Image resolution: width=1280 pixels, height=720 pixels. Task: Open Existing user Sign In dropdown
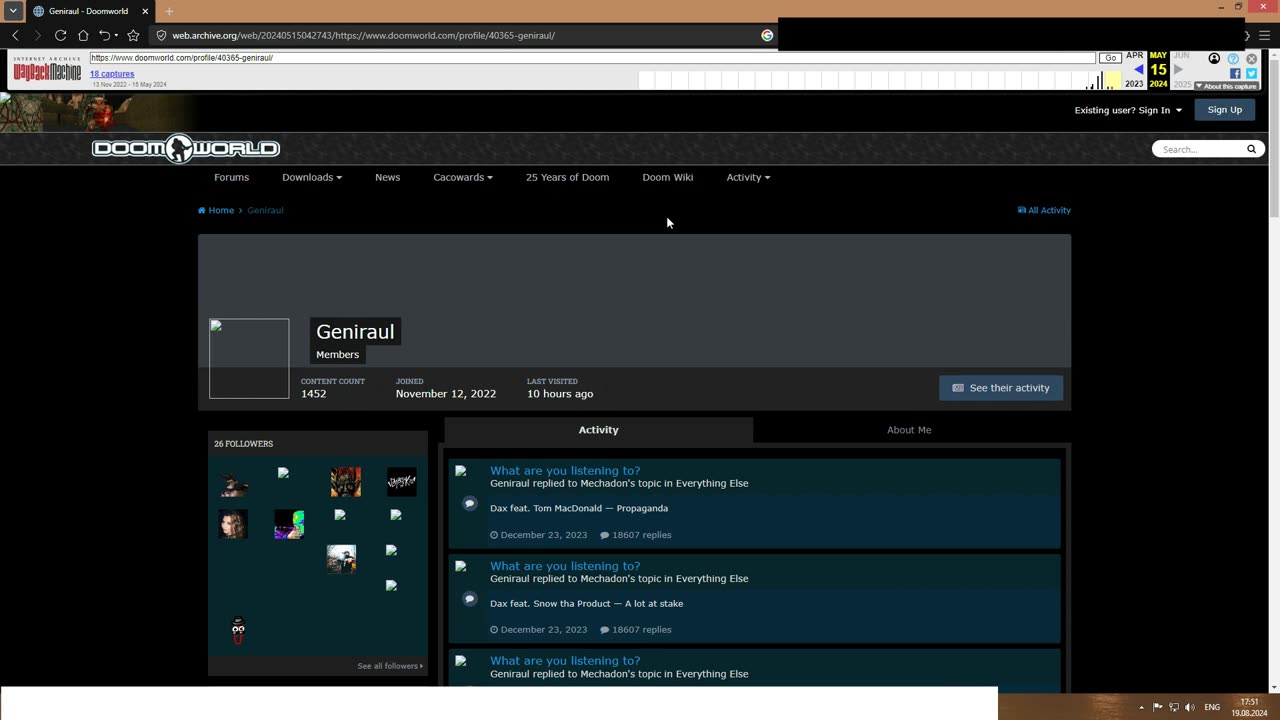coord(1128,110)
